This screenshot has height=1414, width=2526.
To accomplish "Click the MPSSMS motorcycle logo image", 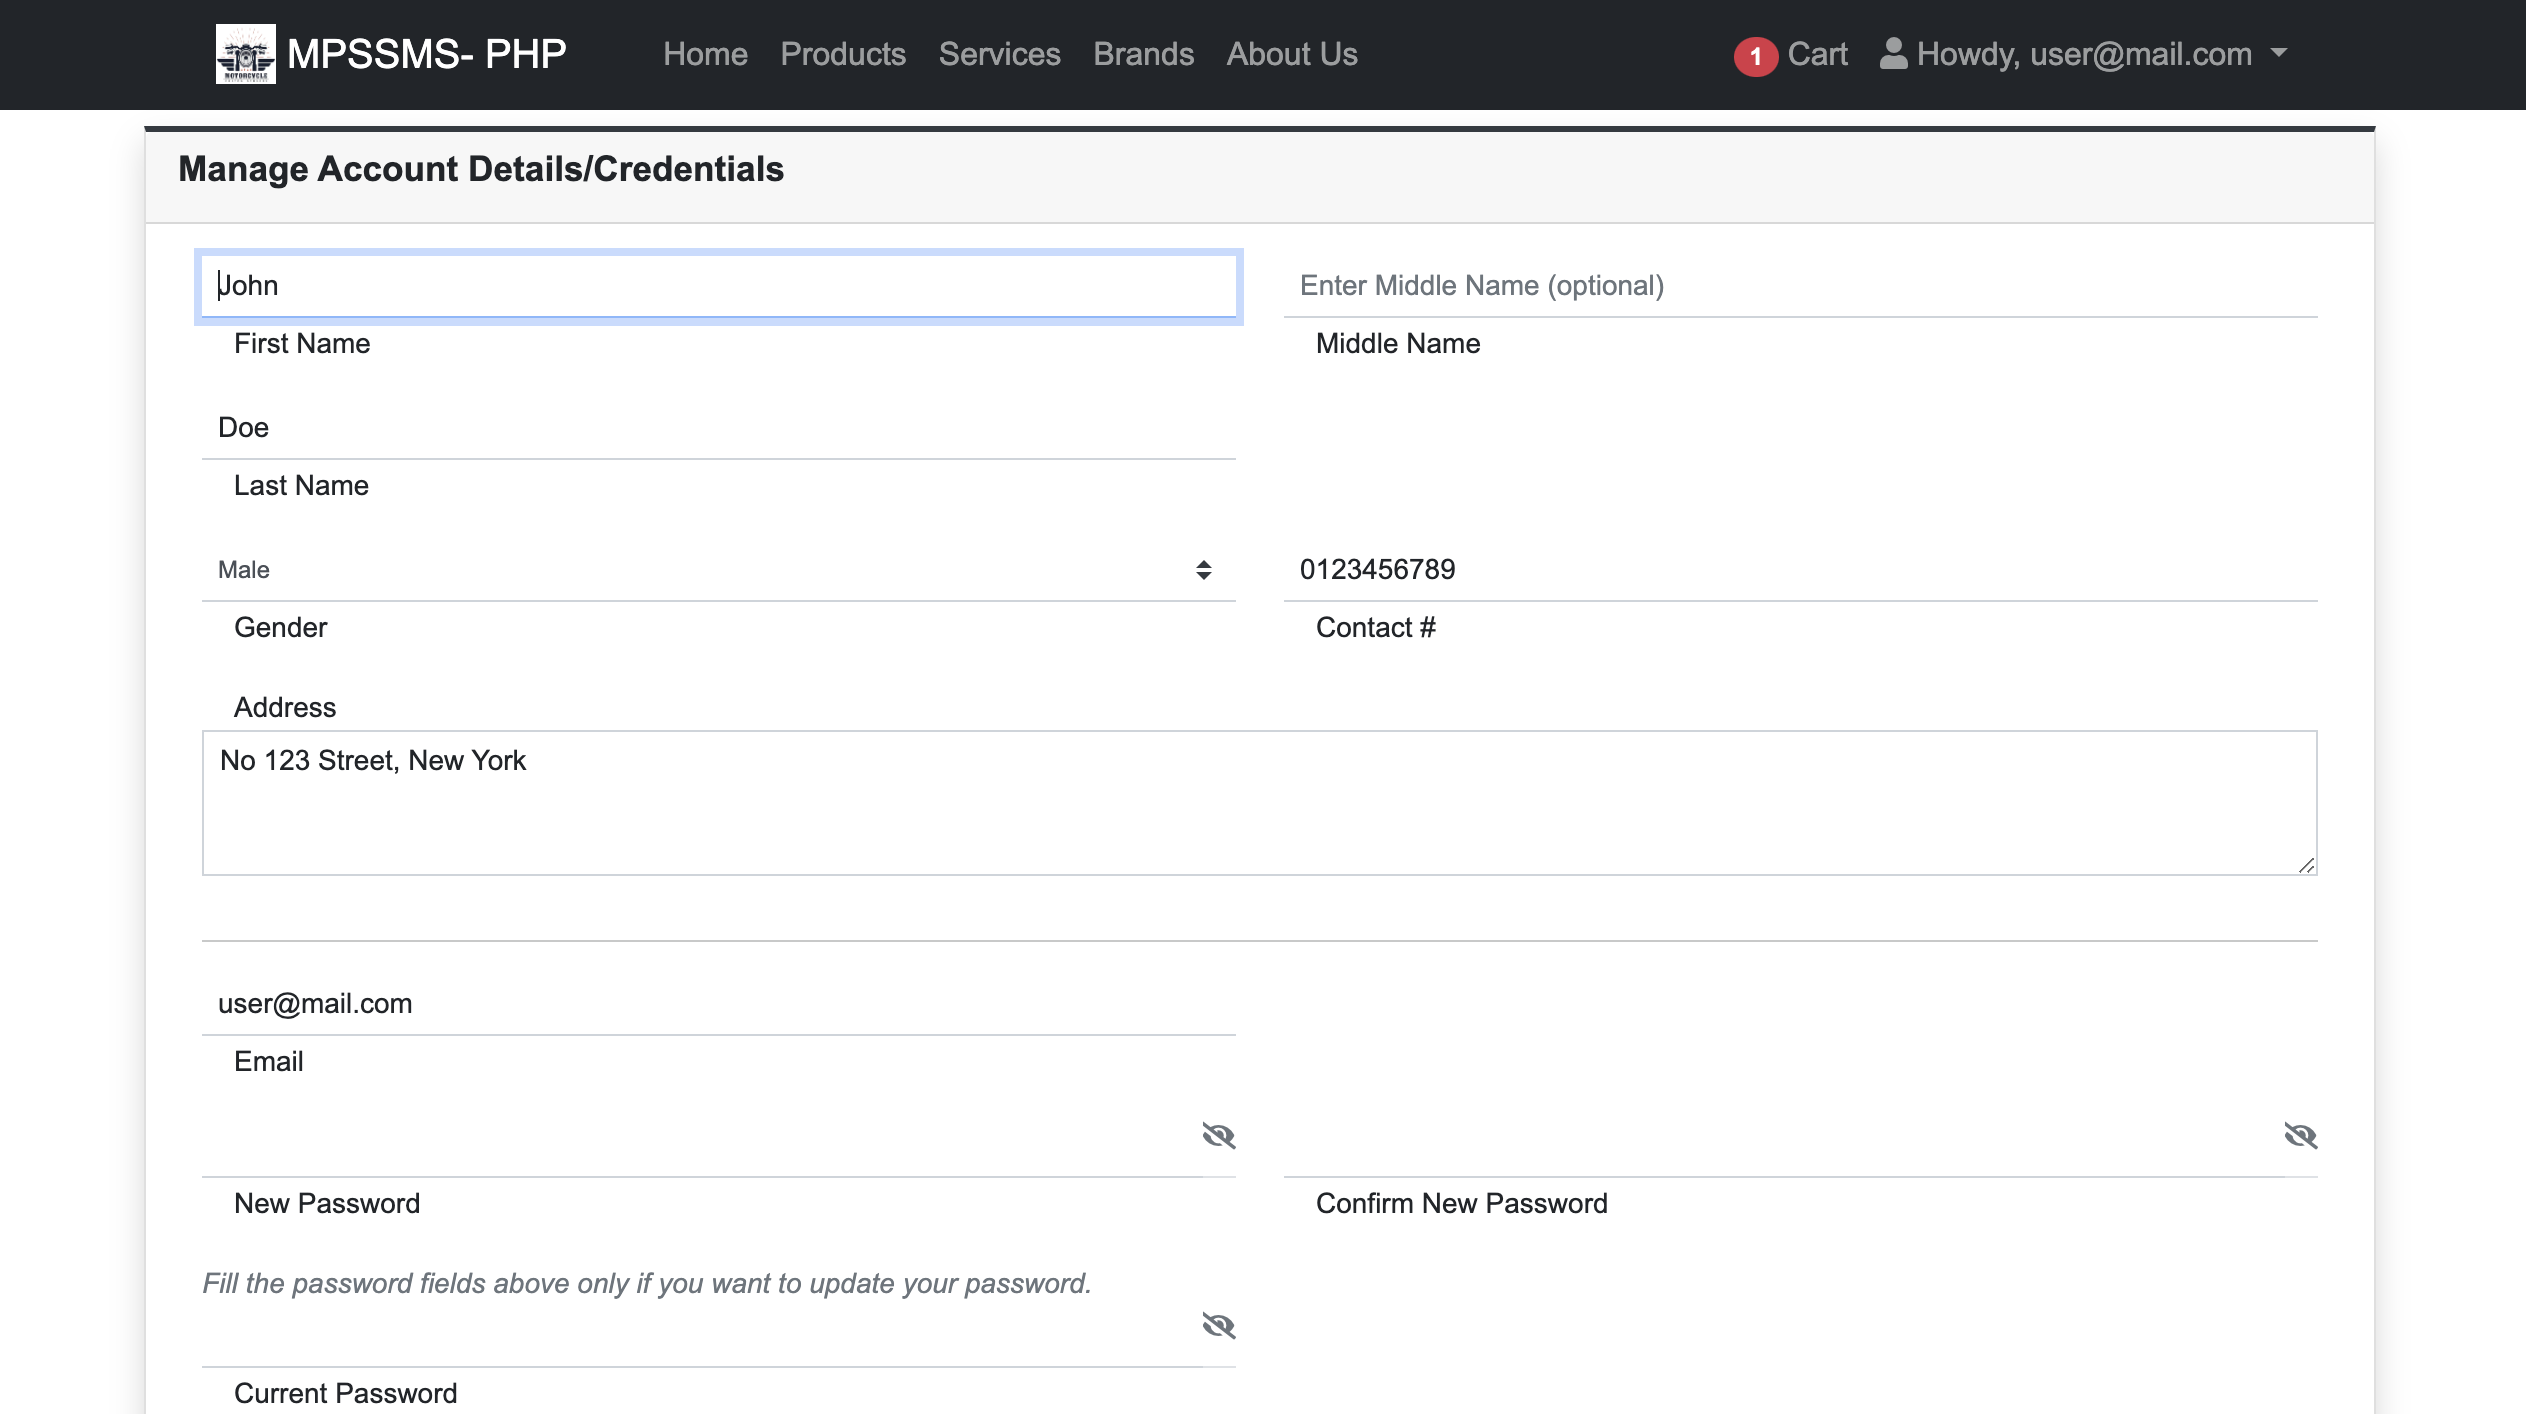I will (246, 54).
